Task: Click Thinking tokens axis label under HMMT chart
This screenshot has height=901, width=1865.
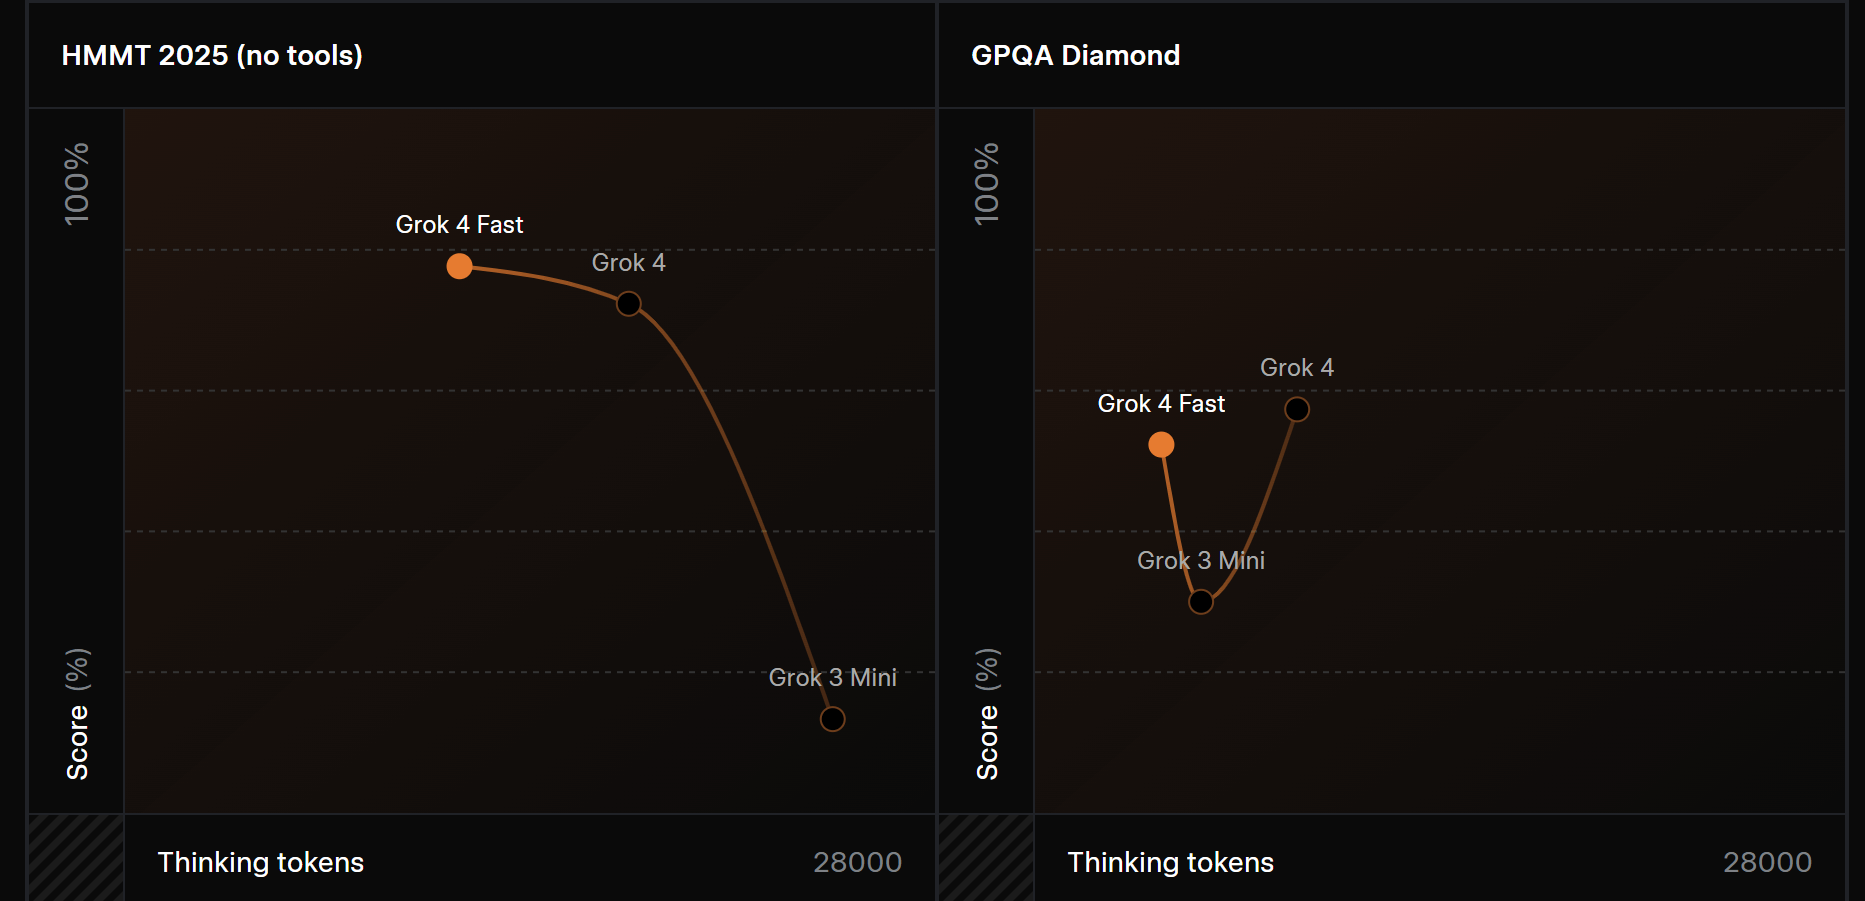Action: pyautogui.click(x=261, y=862)
